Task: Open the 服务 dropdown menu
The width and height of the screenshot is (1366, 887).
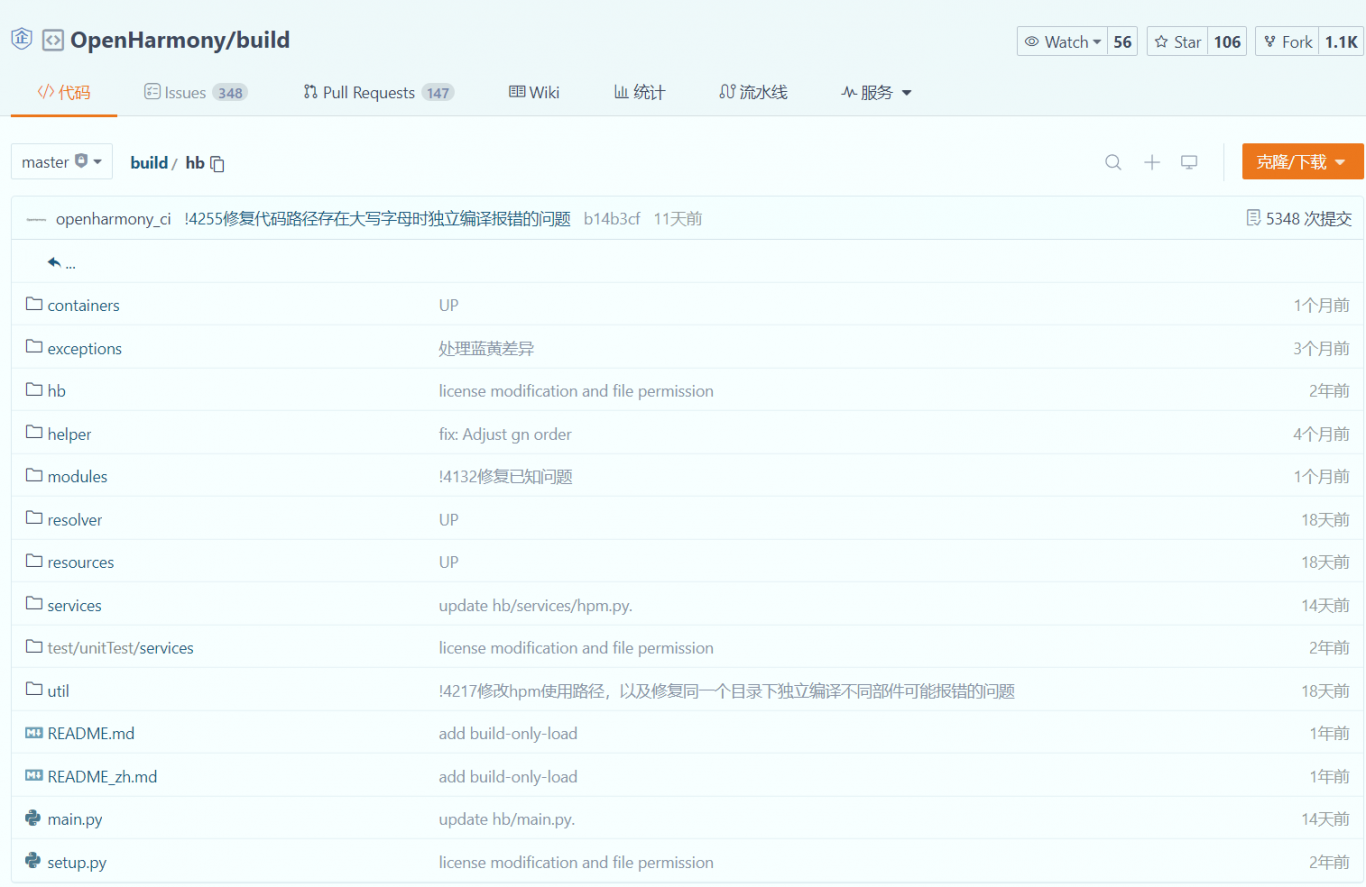Action: point(877,92)
